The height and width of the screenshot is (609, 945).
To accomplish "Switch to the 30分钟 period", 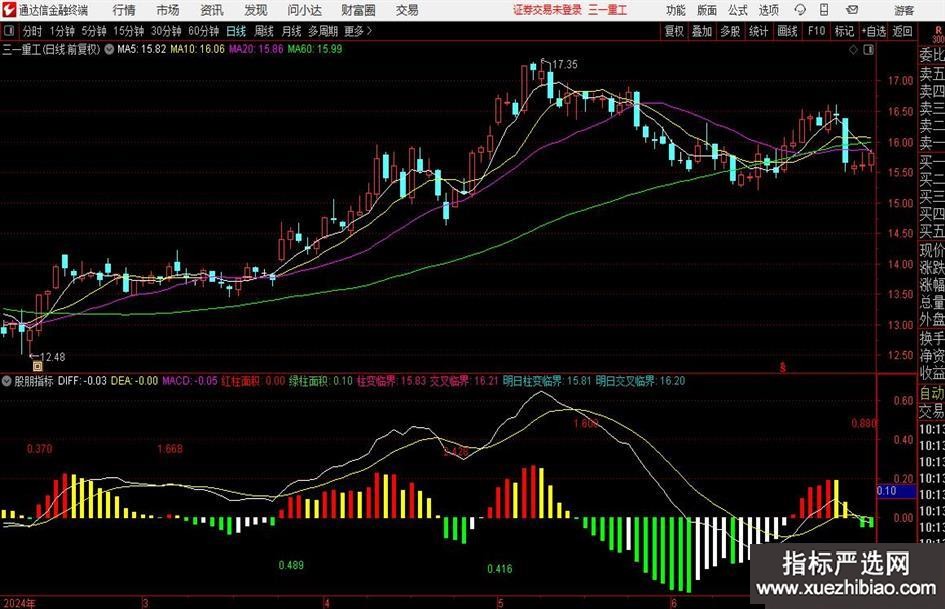I will pyautogui.click(x=166, y=31).
